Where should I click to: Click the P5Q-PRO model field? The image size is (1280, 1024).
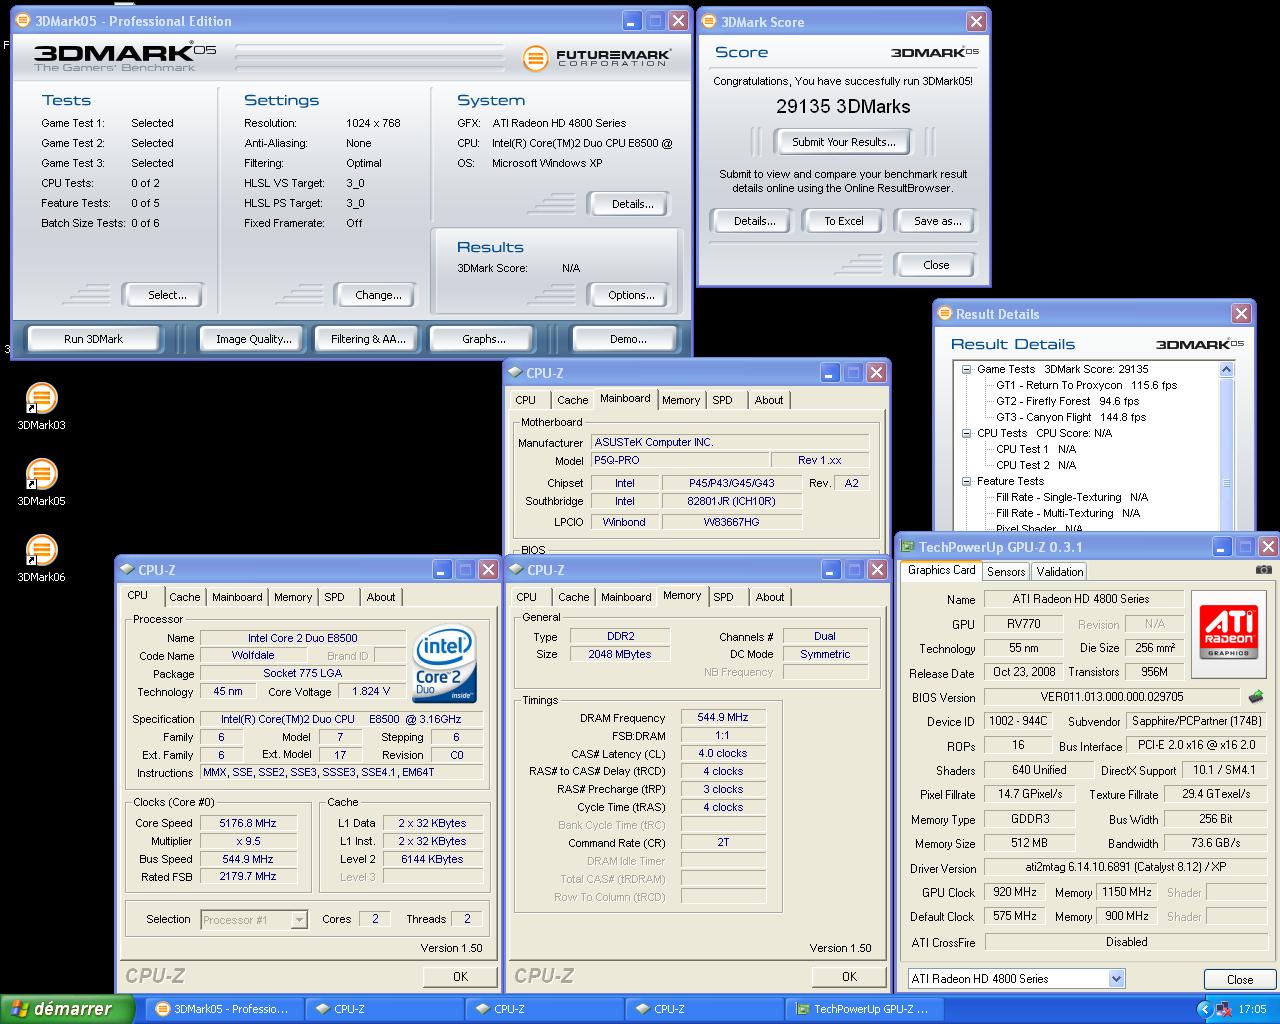tap(681, 460)
